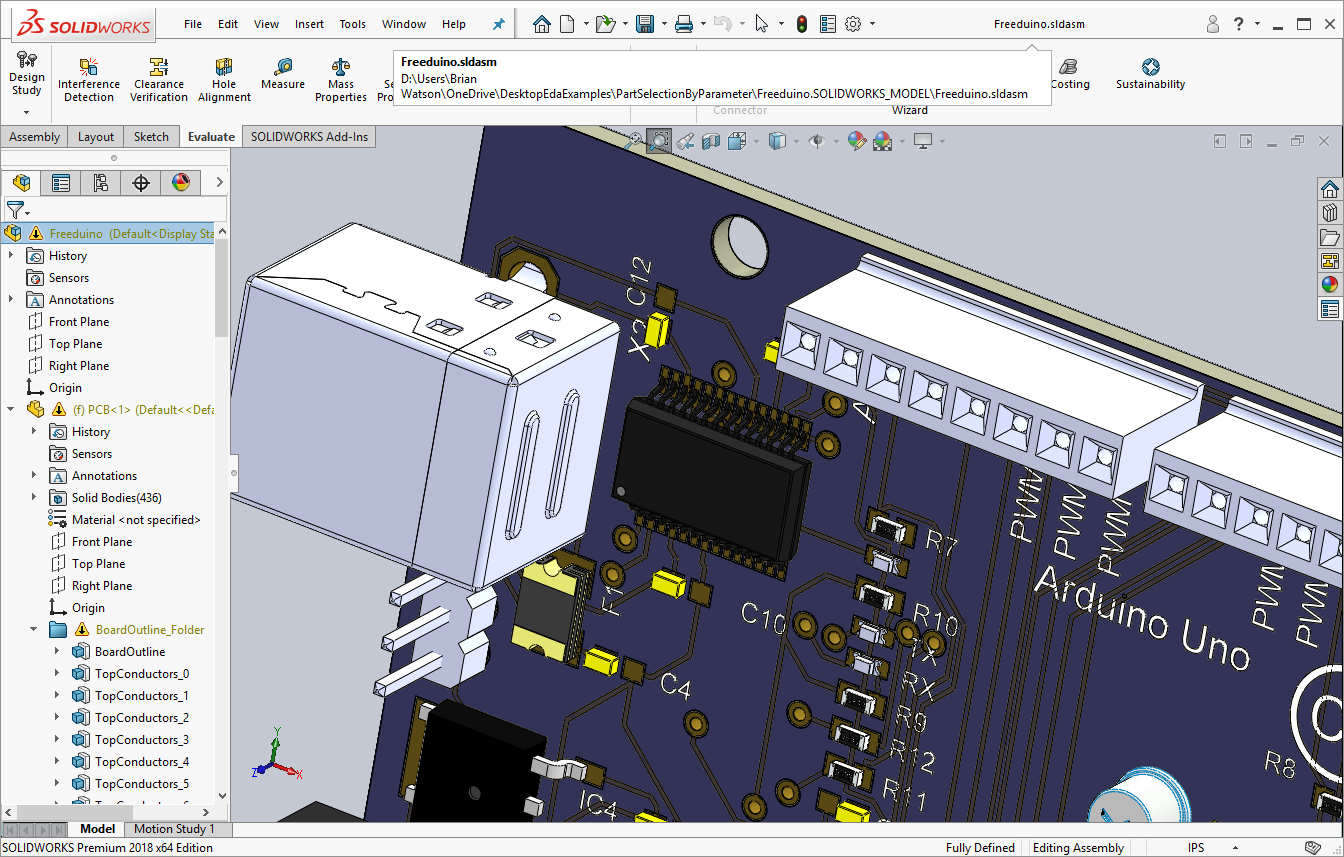
Task: Open the DisplayManager color wheel tab
Action: click(180, 183)
